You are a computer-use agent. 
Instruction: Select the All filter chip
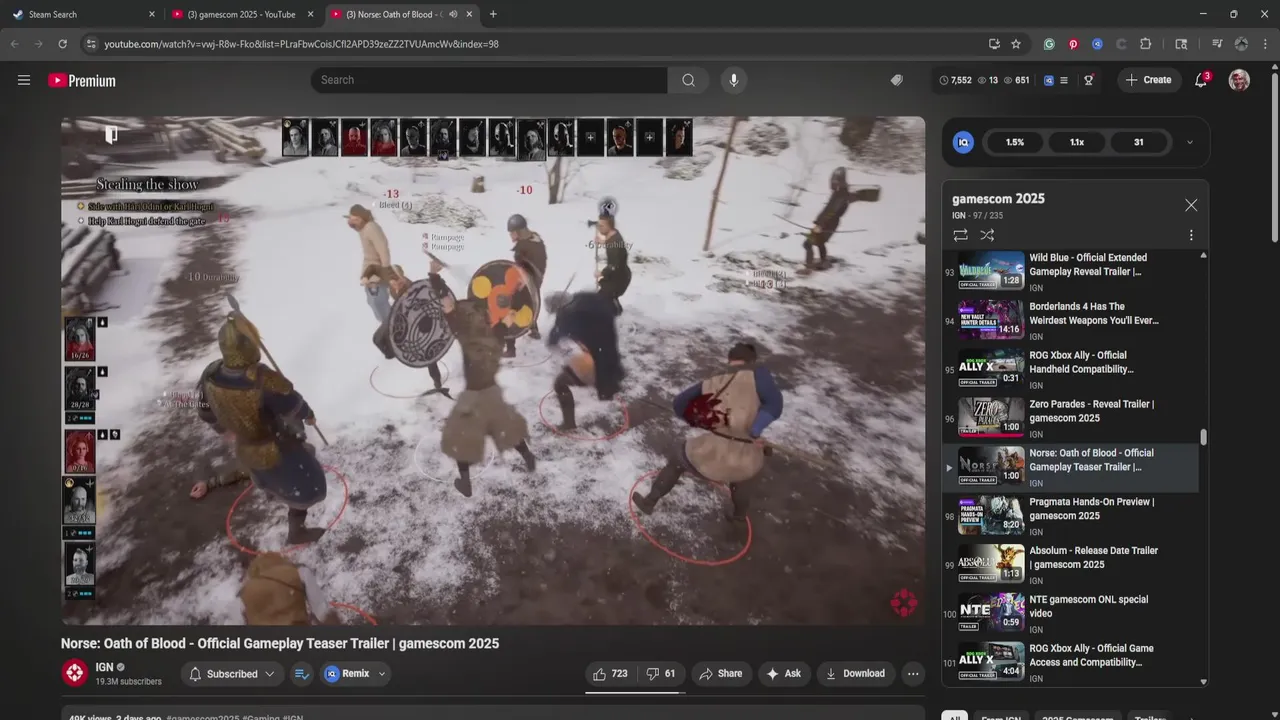pos(955,718)
